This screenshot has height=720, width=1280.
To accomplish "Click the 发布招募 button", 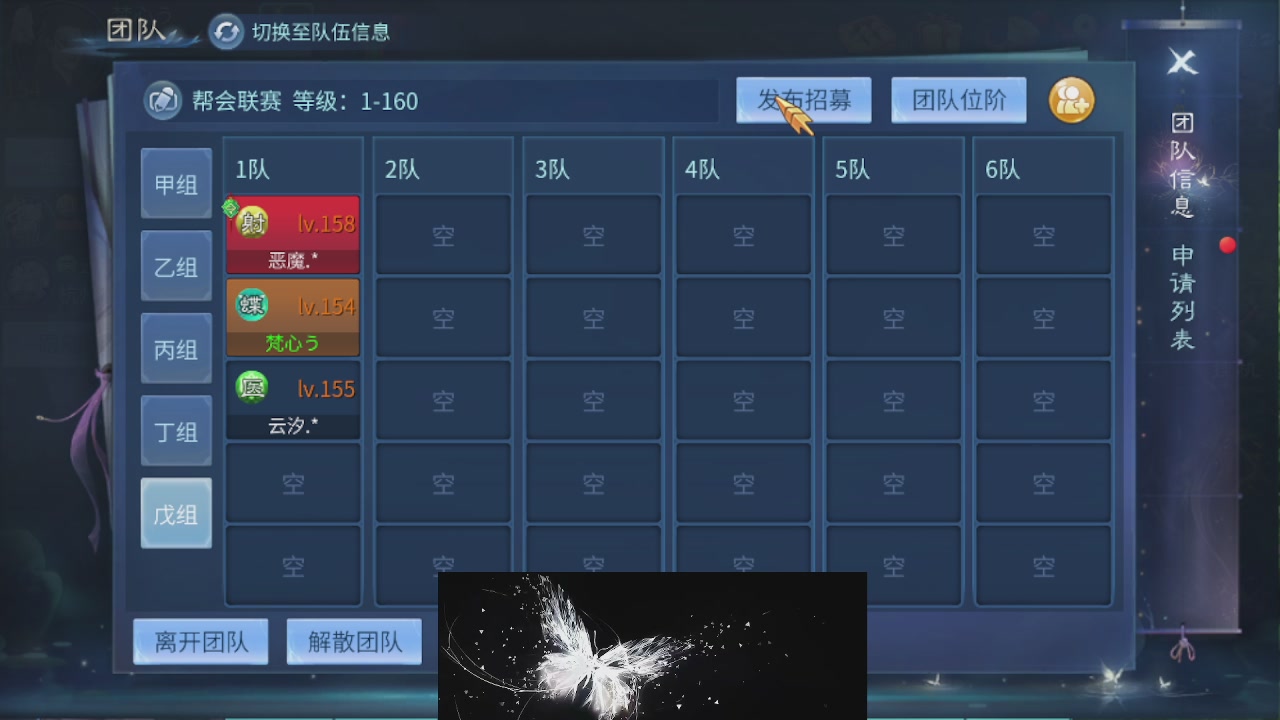I will 804,100.
